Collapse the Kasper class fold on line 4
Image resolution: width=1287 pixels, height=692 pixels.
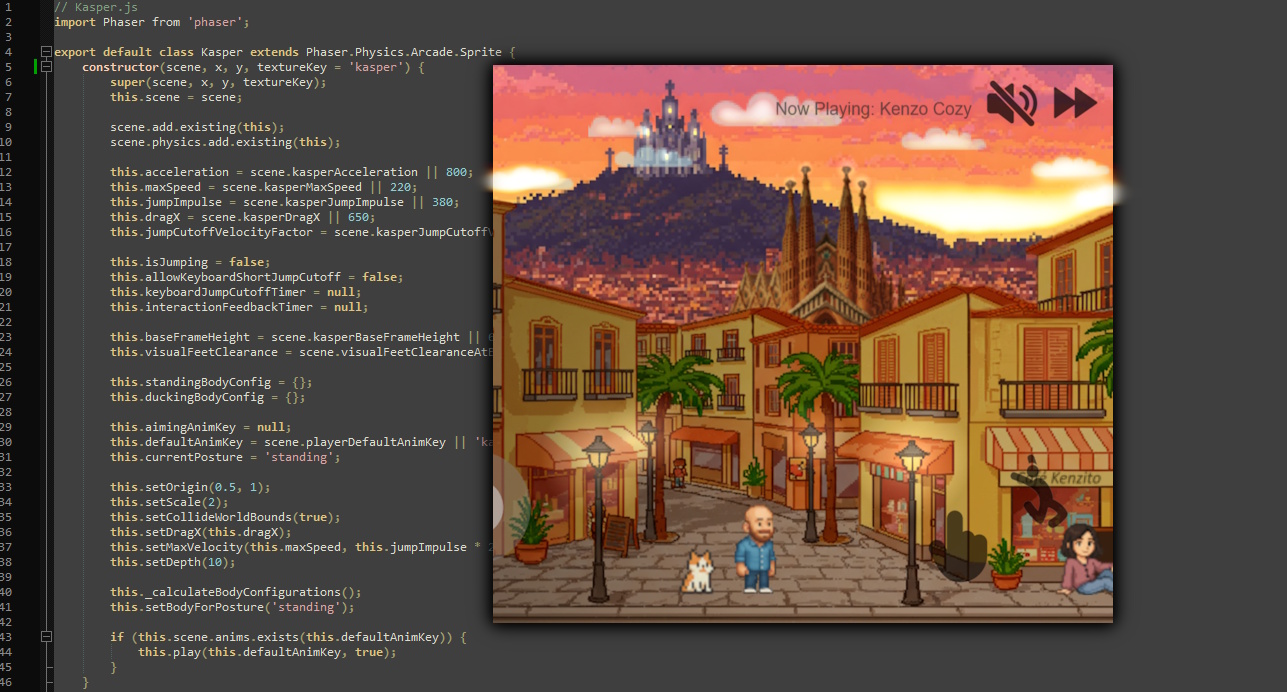pyautogui.click(x=46, y=51)
